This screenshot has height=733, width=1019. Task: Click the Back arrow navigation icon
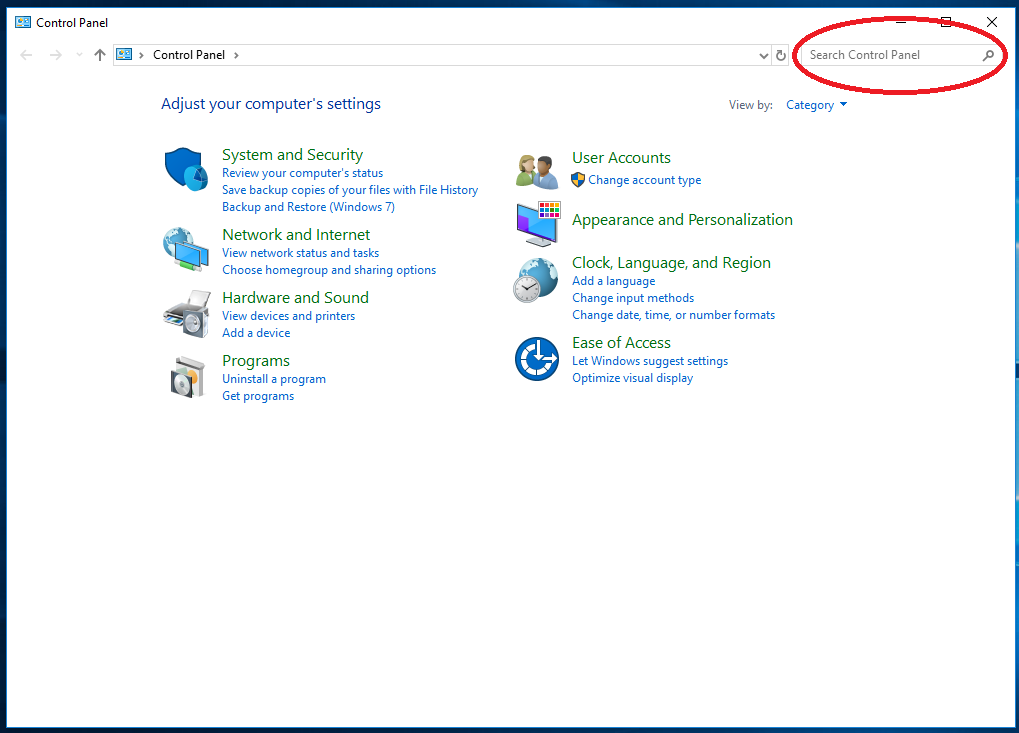pyautogui.click(x=26, y=55)
